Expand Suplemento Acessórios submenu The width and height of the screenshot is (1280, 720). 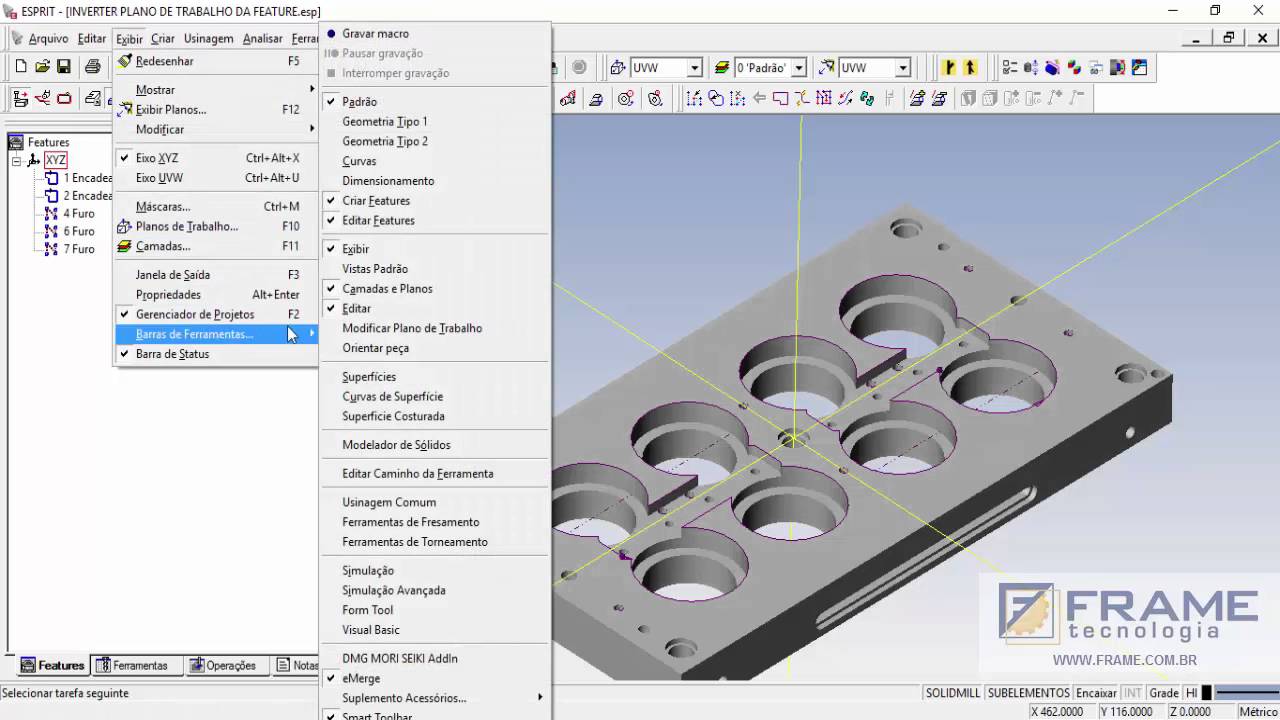436,698
